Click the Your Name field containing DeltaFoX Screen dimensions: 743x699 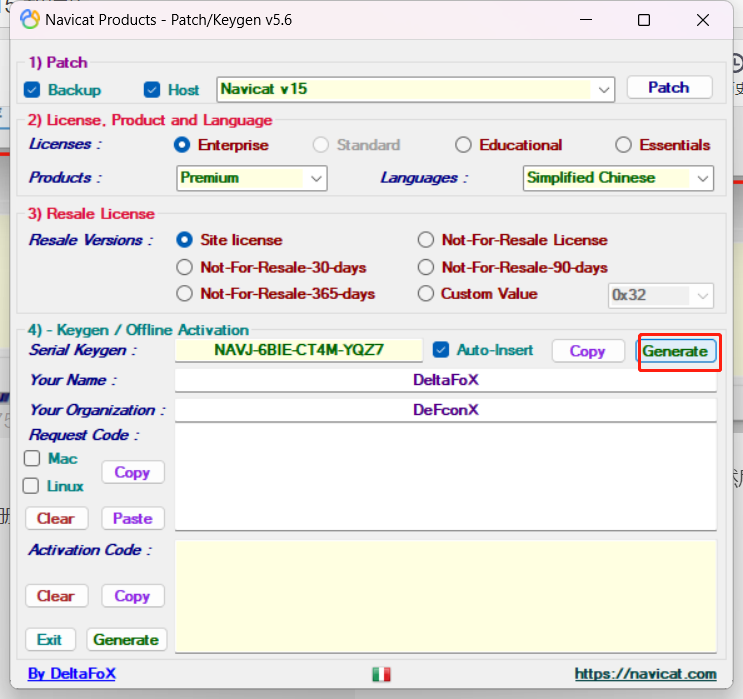(445, 380)
